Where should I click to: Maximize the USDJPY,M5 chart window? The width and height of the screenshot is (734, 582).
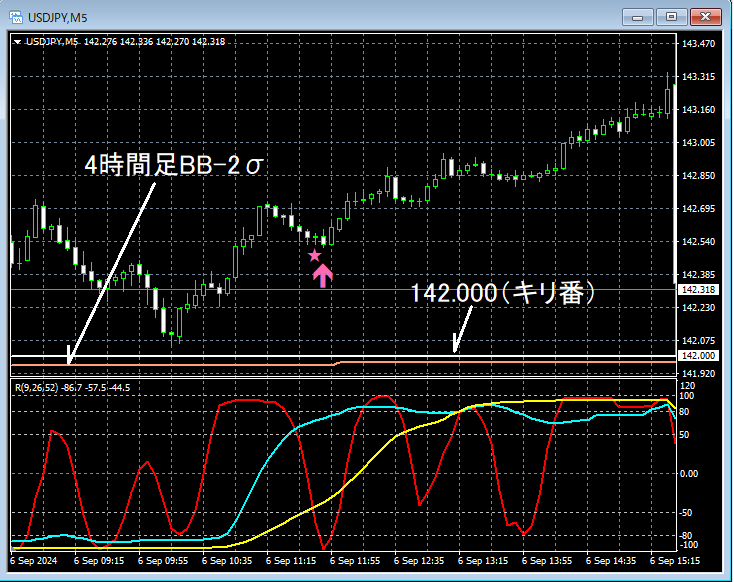coord(671,17)
